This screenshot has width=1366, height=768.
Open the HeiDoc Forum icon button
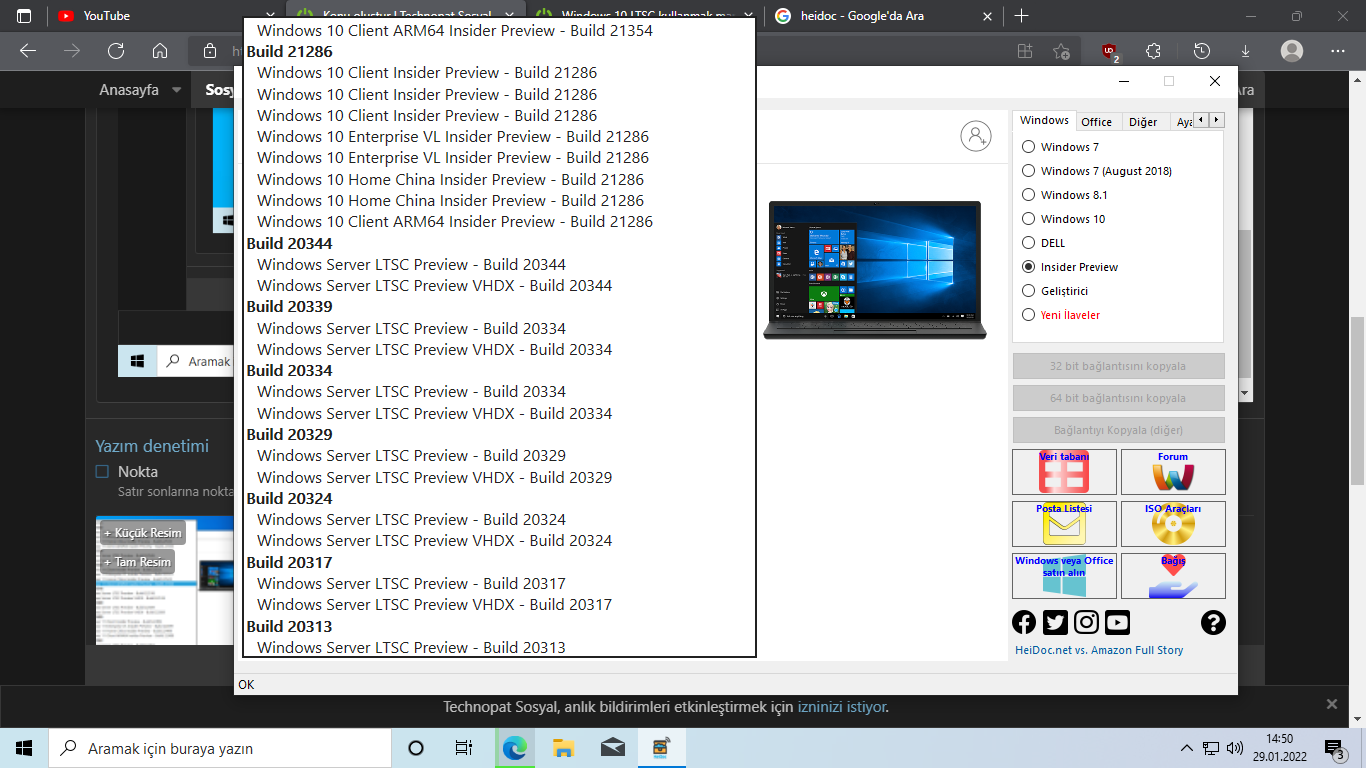pos(1173,472)
